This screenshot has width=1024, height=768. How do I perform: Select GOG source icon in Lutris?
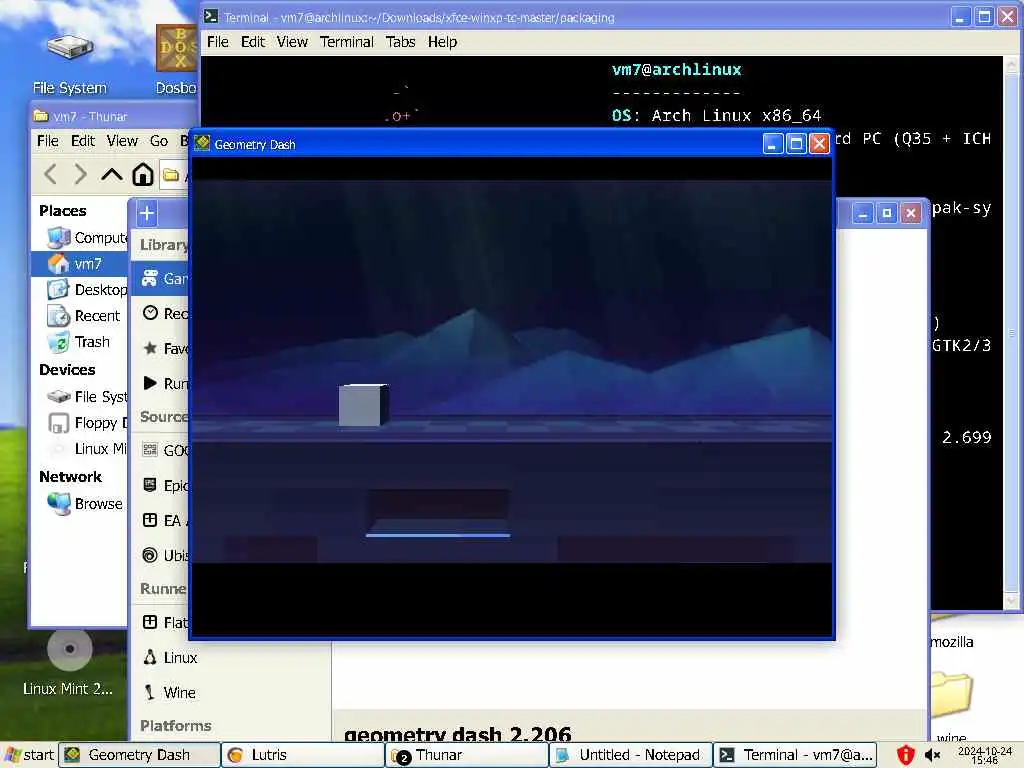point(150,450)
